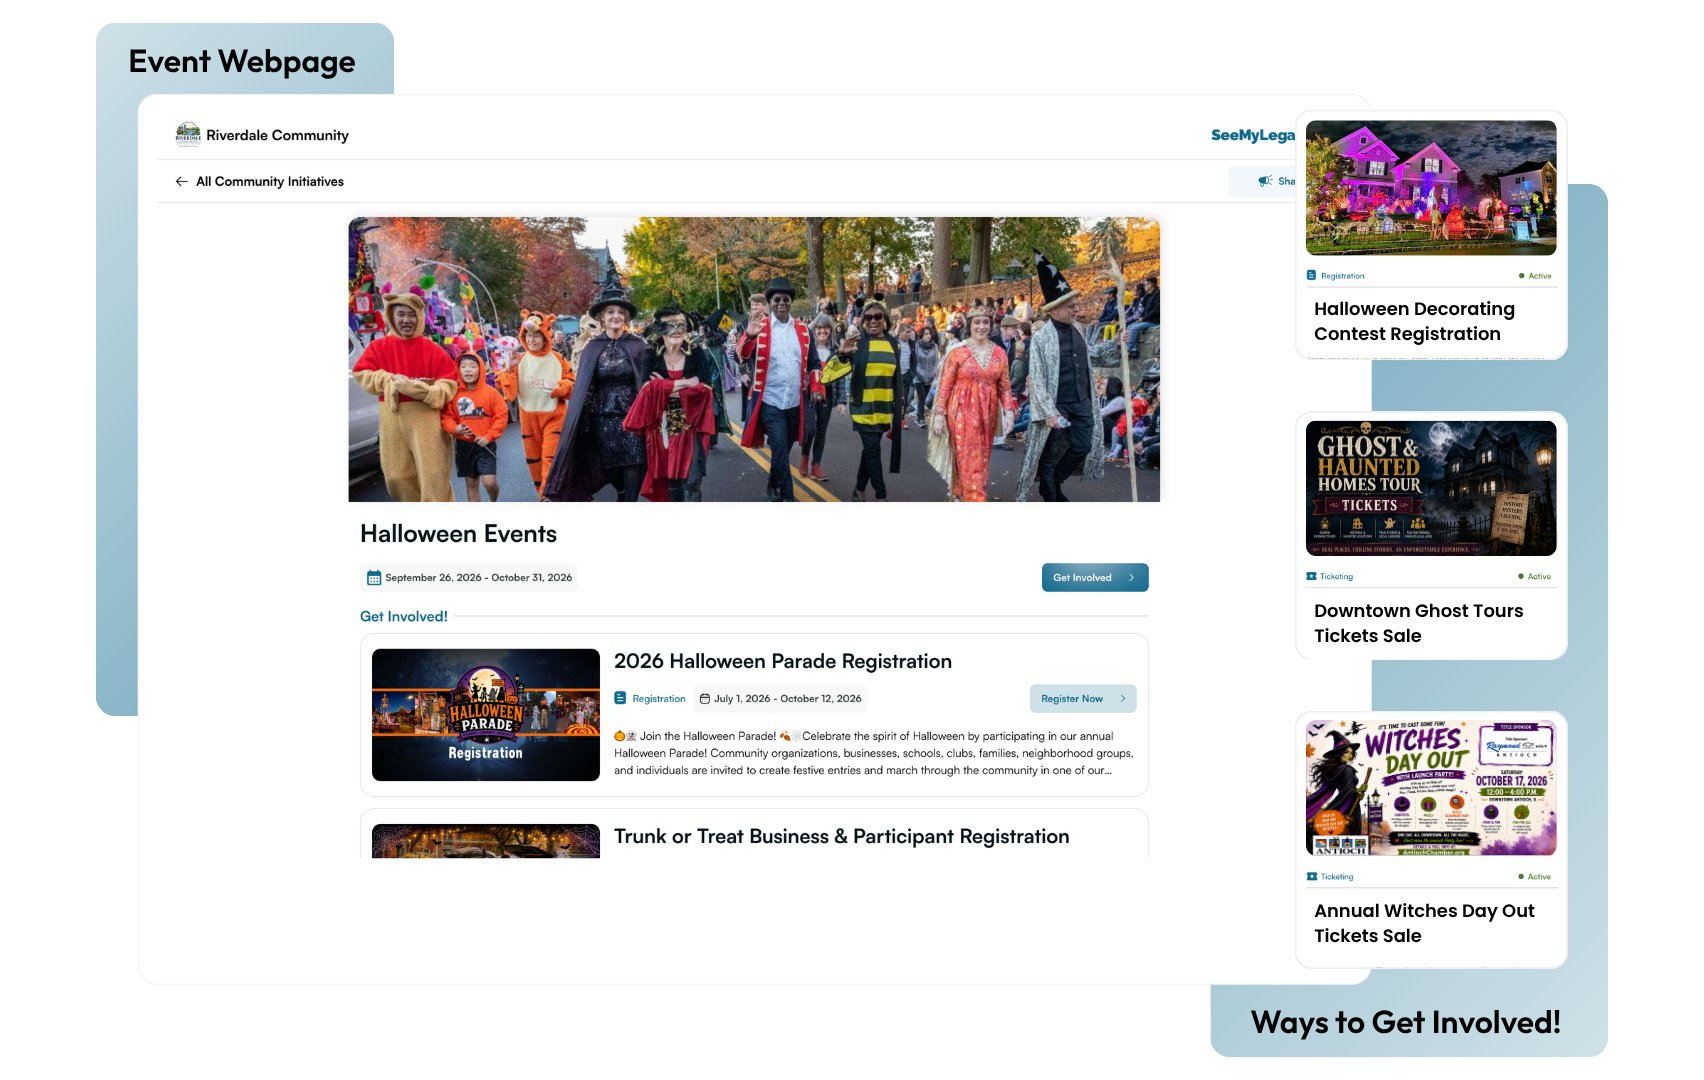Open the Witches Day Out poster image
The height and width of the screenshot is (1080, 1704).
pos(1431,788)
